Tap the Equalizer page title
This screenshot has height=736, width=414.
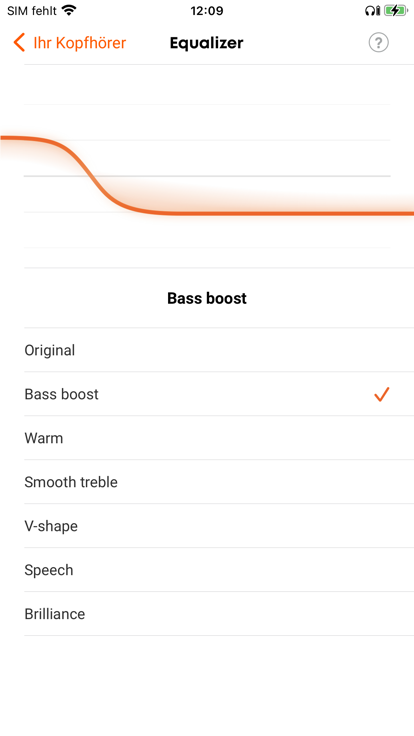pyautogui.click(x=207, y=43)
